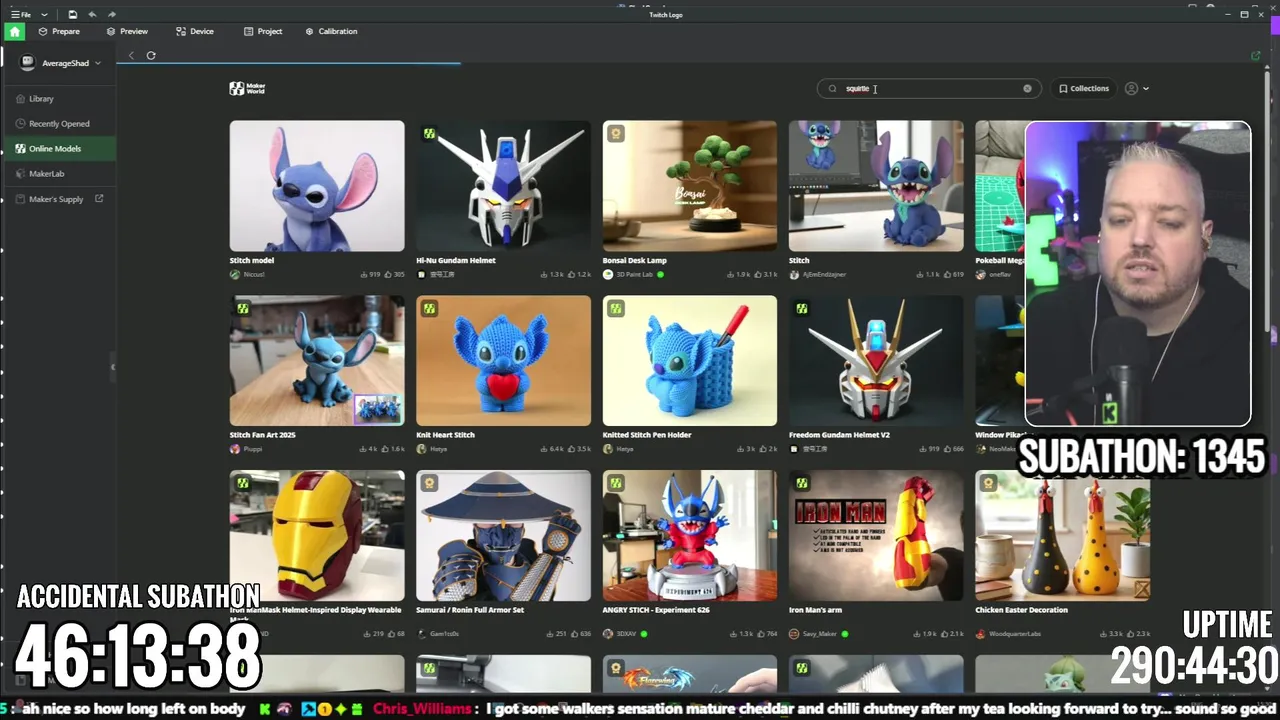
Task: Click the browser back arrow
Action: pos(131,56)
